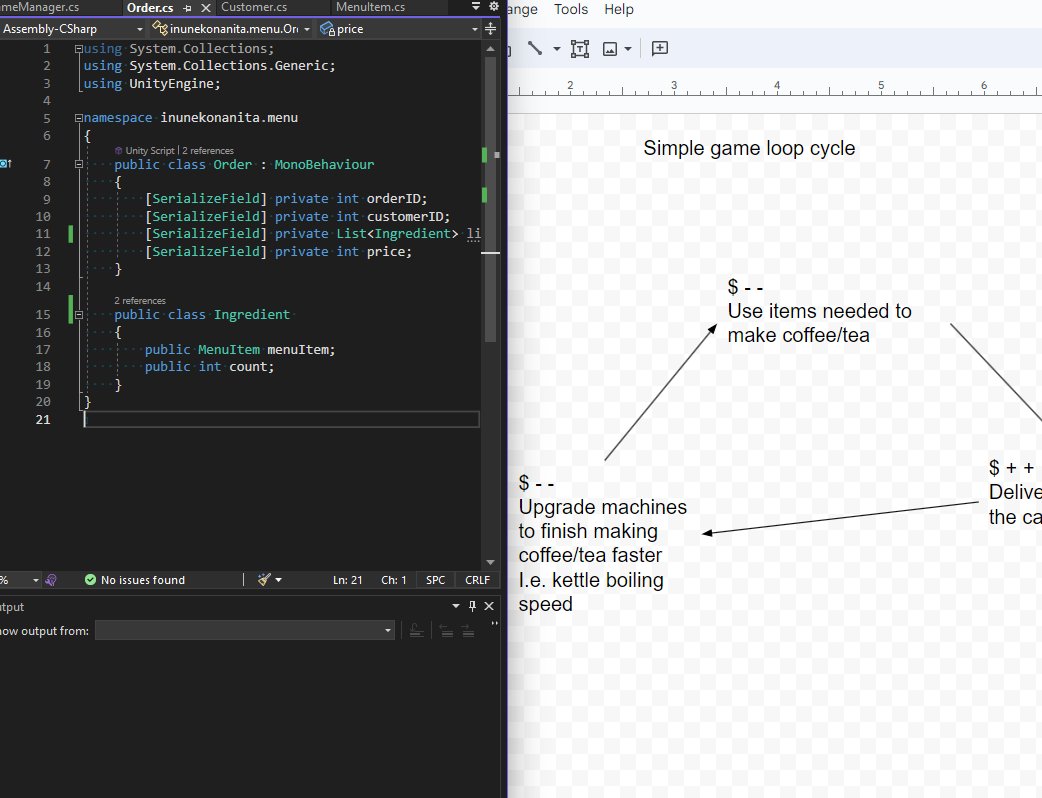The image size is (1042, 798).
Task: Click the Ln: 21 line indicator
Action: tap(348, 580)
